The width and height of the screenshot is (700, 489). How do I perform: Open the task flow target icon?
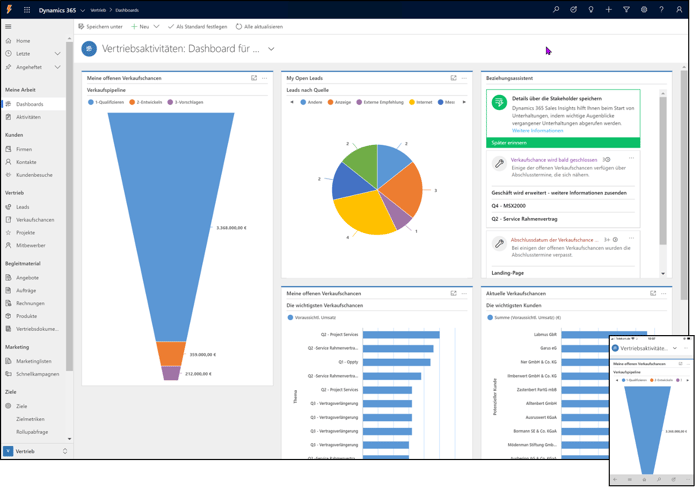pos(574,9)
